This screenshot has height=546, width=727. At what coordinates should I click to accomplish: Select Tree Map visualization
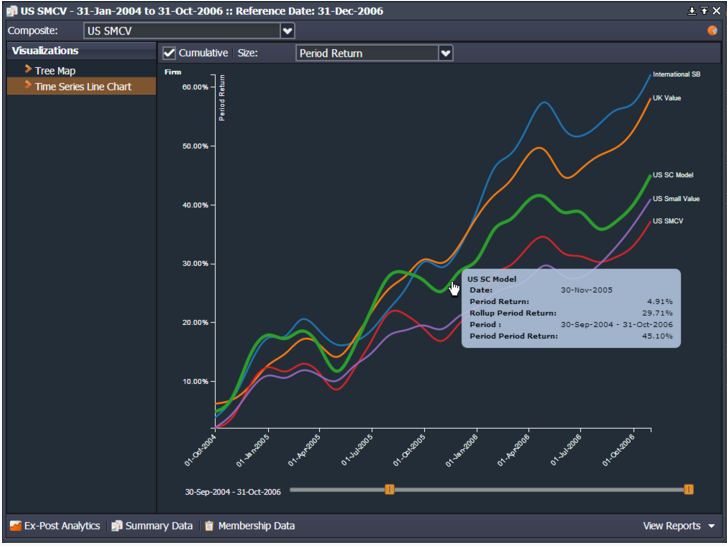click(54, 71)
